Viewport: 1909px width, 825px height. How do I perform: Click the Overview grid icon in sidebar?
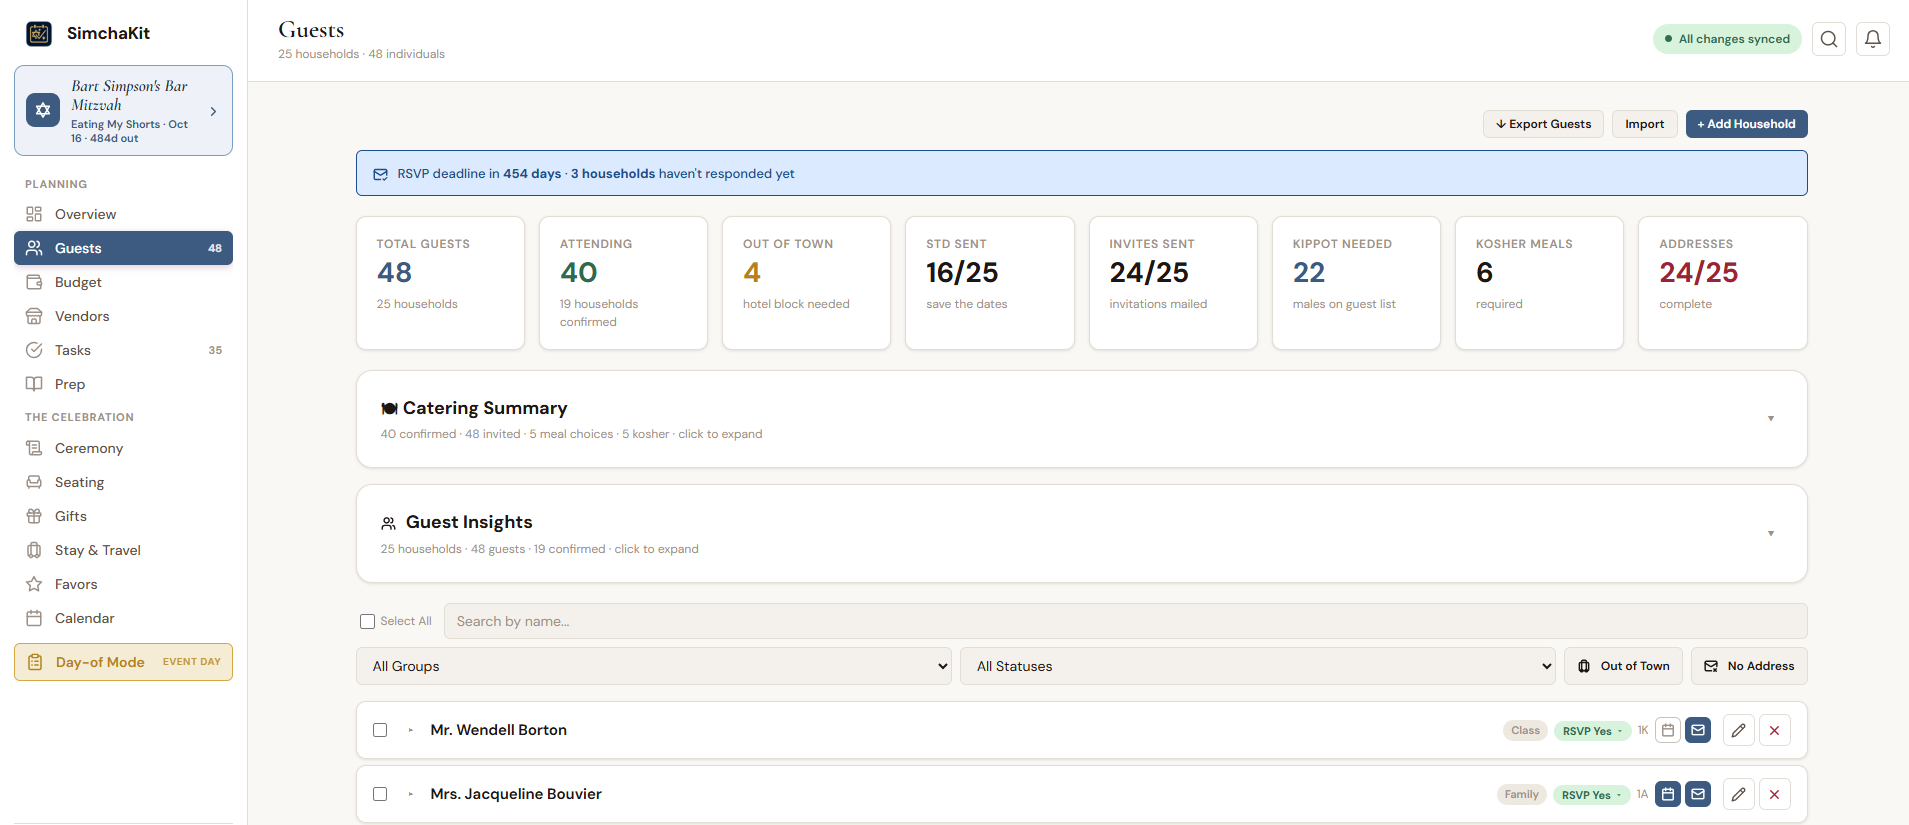[x=34, y=214]
